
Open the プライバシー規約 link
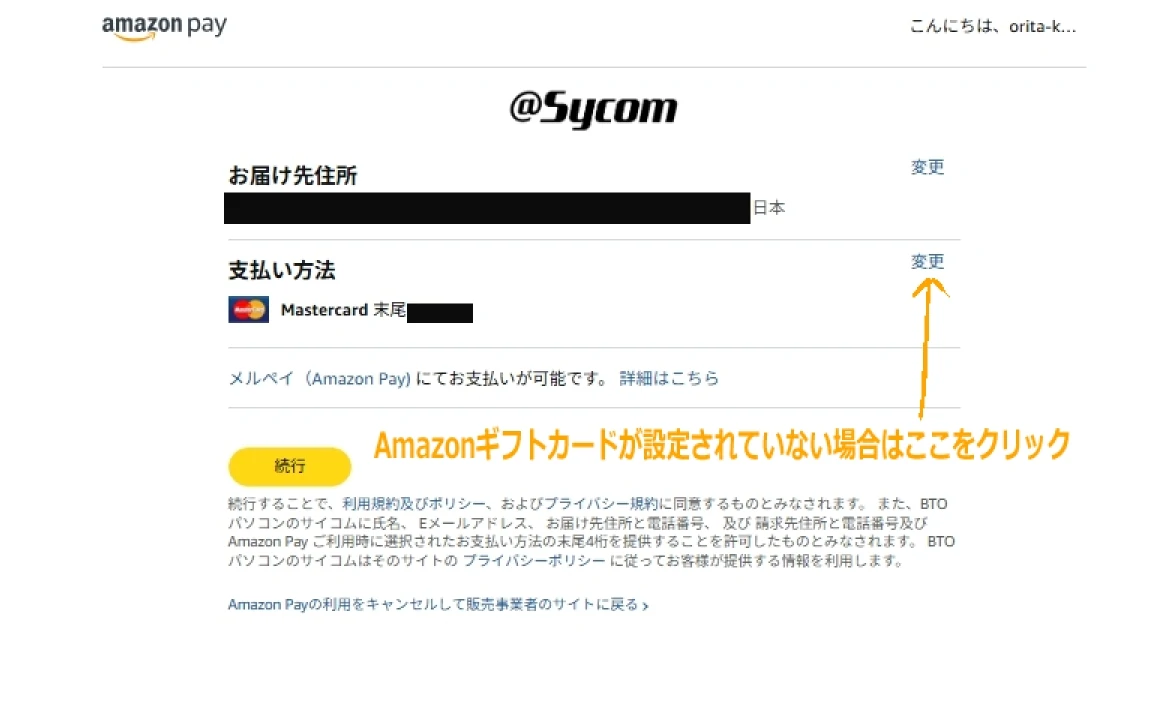(x=601, y=504)
